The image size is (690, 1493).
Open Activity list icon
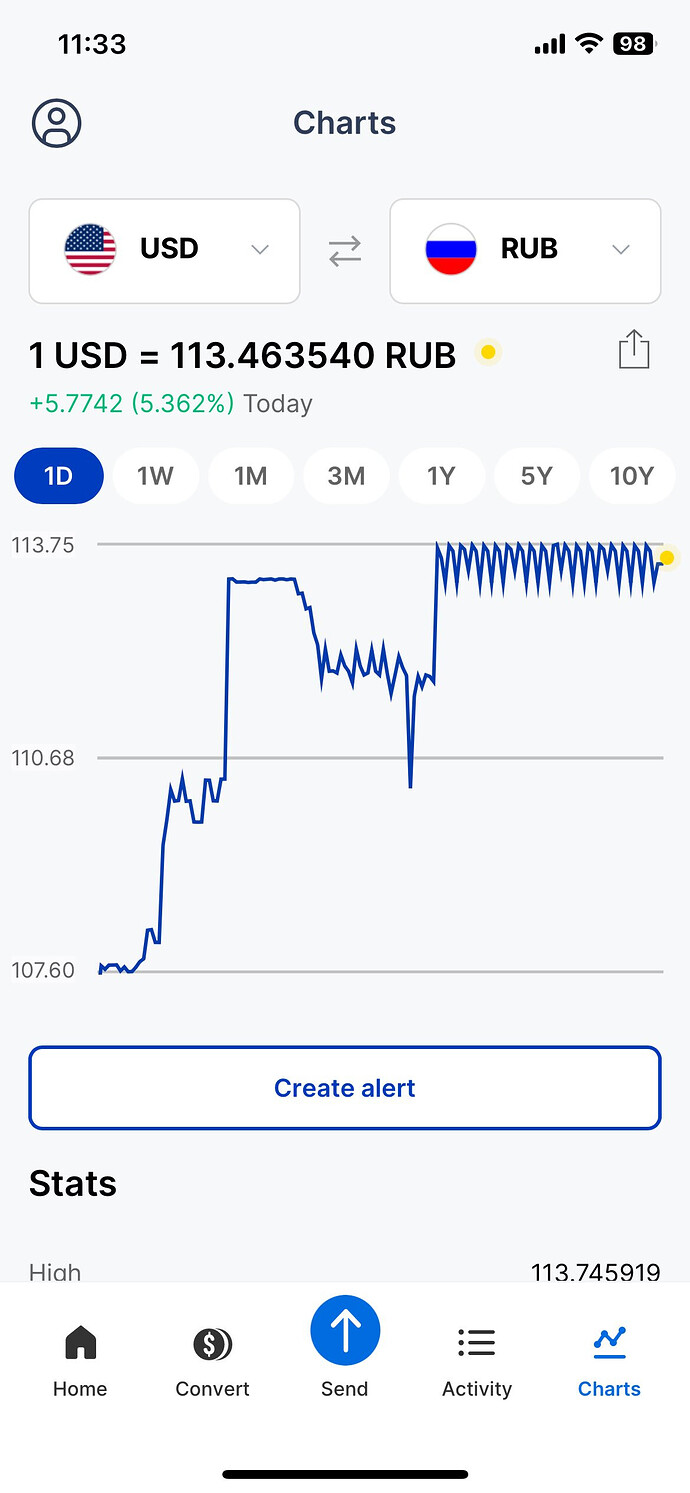476,1343
